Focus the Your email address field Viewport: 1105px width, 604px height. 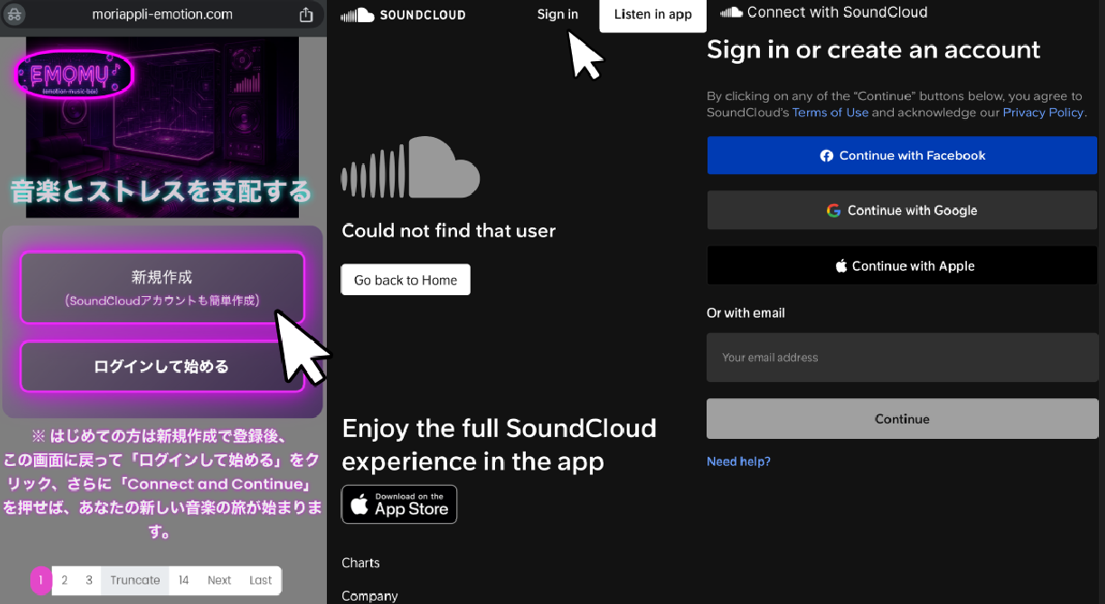pyautogui.click(x=902, y=357)
